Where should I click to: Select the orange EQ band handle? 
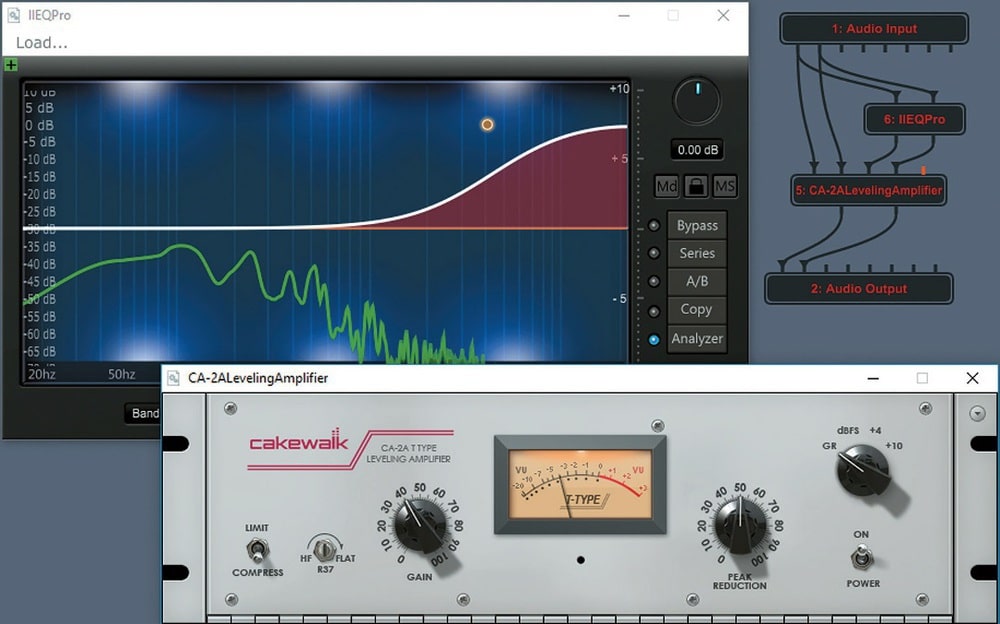click(487, 124)
